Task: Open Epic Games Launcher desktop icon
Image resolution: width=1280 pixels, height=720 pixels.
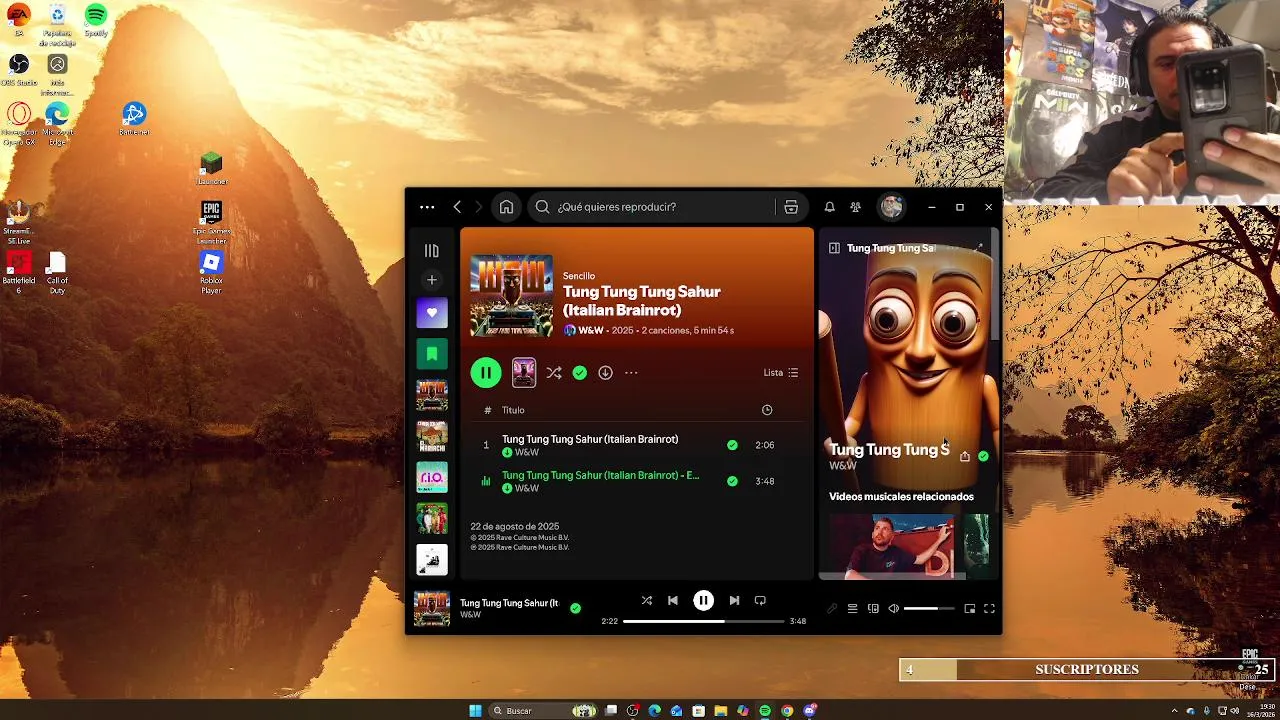Action: [211, 222]
